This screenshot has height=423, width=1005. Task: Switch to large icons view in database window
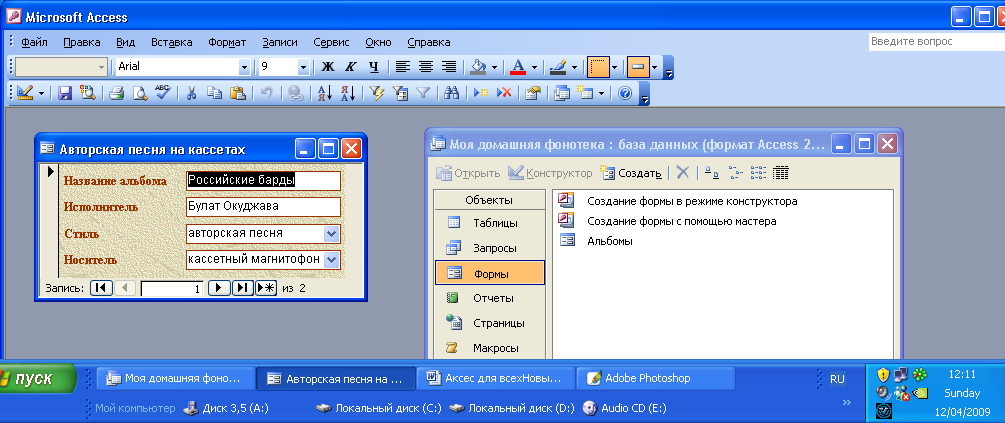(711, 172)
